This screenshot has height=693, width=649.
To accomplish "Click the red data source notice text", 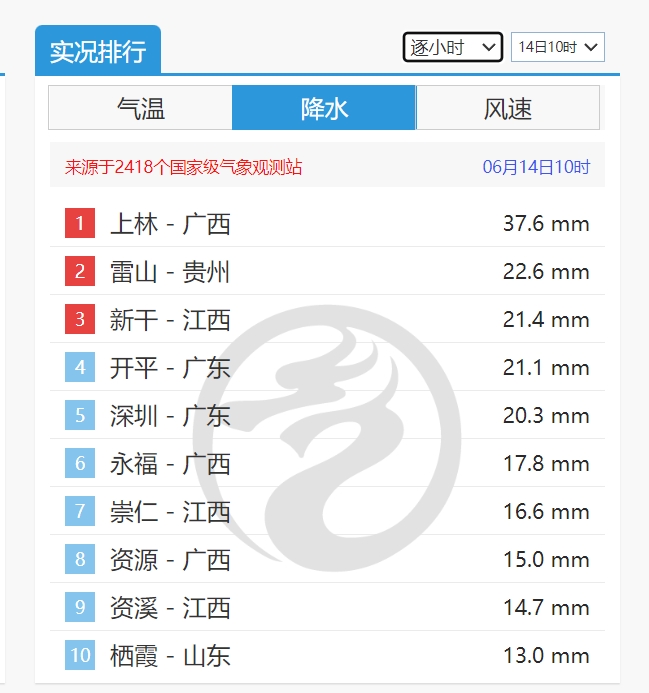I will tap(183, 167).
